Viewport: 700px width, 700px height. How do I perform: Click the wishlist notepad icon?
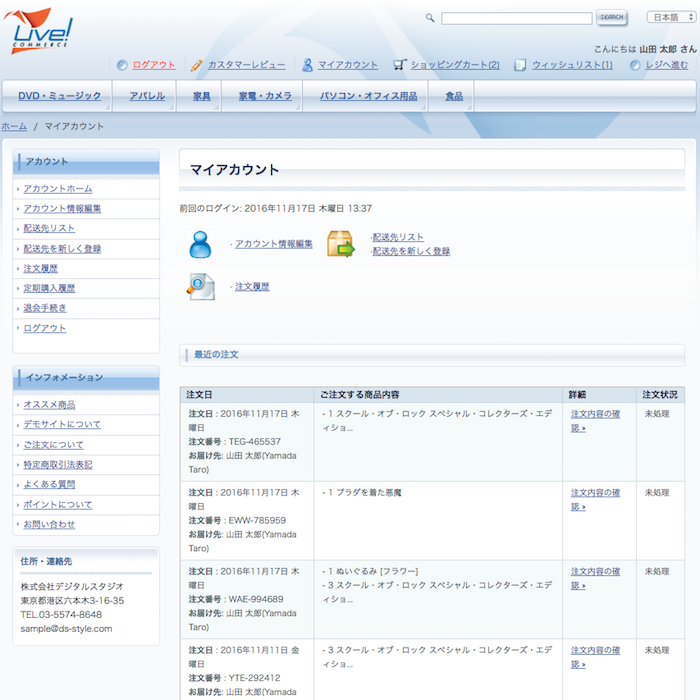point(520,65)
